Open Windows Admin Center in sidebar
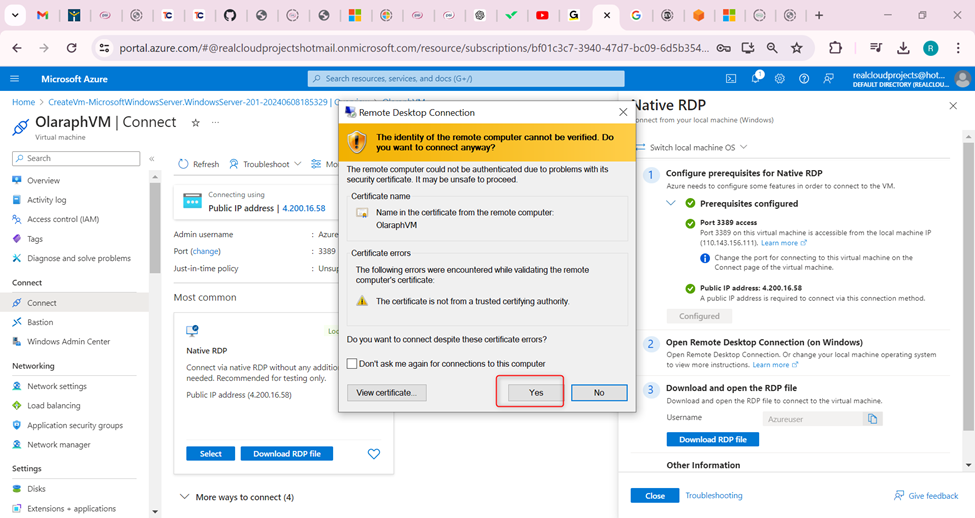975x518 pixels. [68, 341]
